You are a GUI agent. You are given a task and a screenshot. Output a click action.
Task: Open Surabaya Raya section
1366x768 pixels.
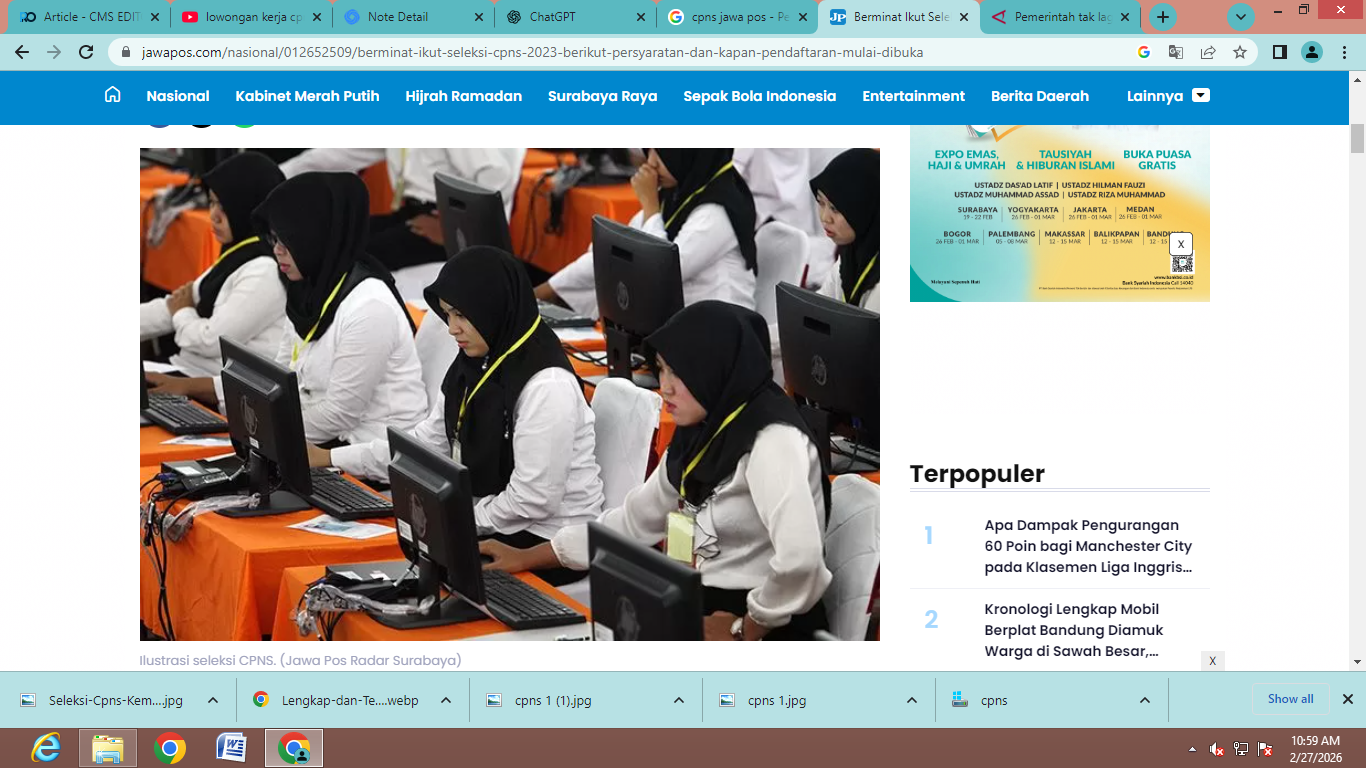(x=603, y=96)
